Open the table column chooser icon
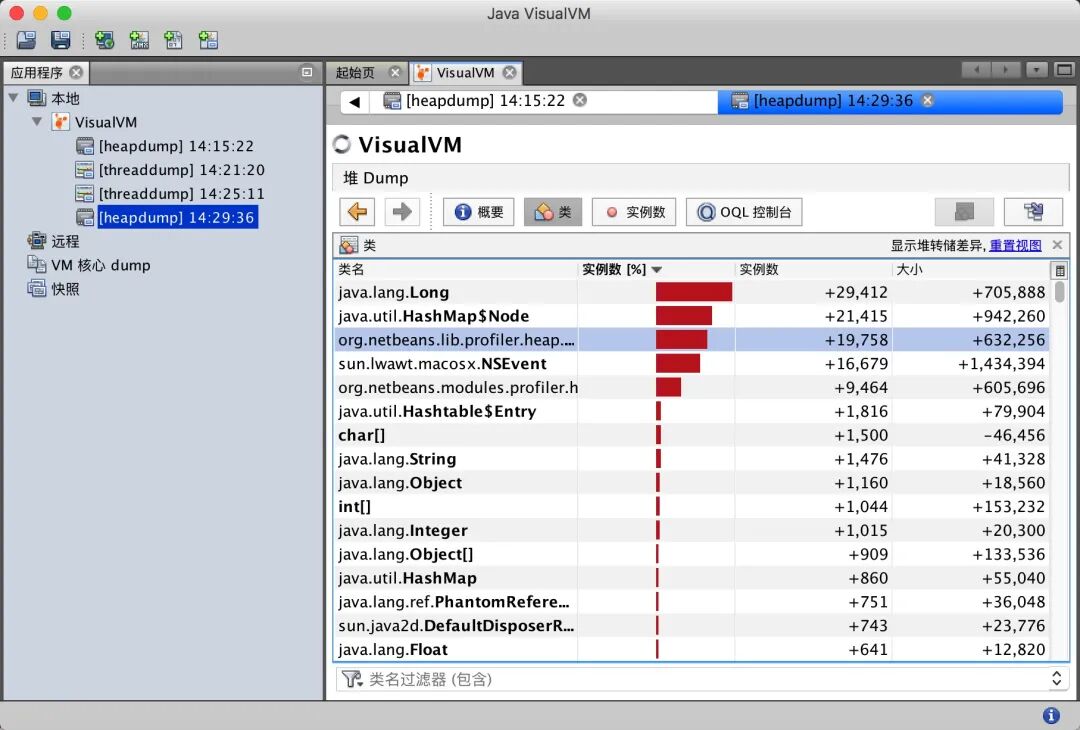This screenshot has width=1080, height=730. (1060, 270)
